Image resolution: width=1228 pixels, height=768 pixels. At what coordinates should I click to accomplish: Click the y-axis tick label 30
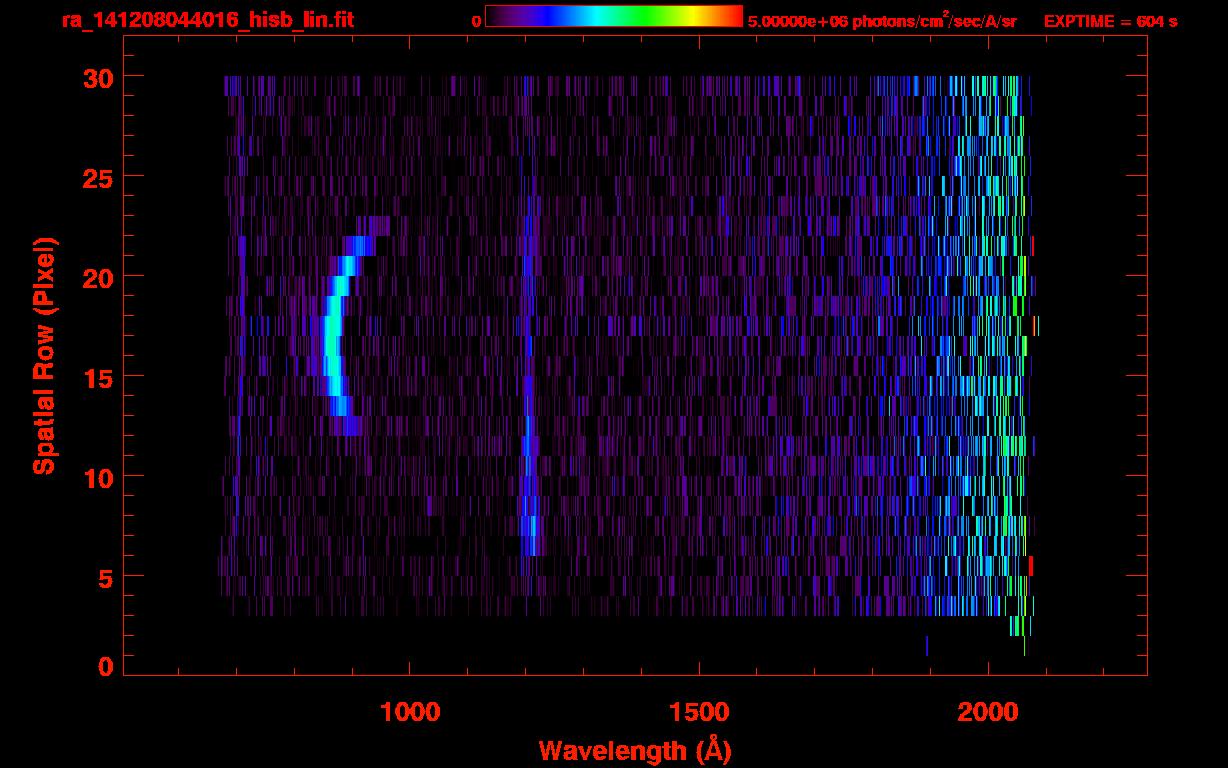pos(99,77)
